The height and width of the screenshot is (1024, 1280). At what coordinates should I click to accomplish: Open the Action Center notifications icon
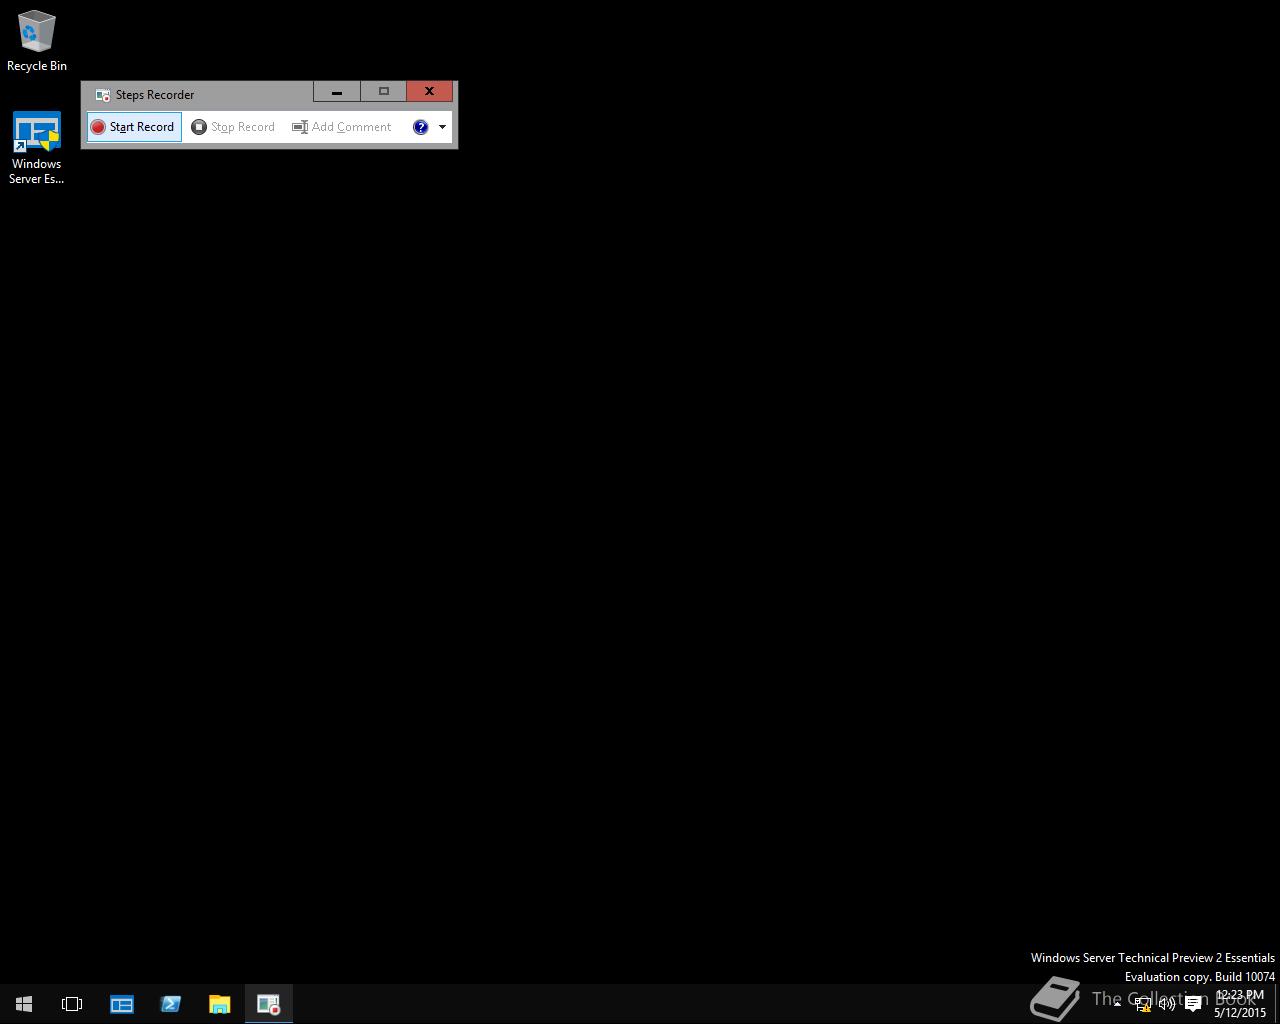click(1193, 1004)
